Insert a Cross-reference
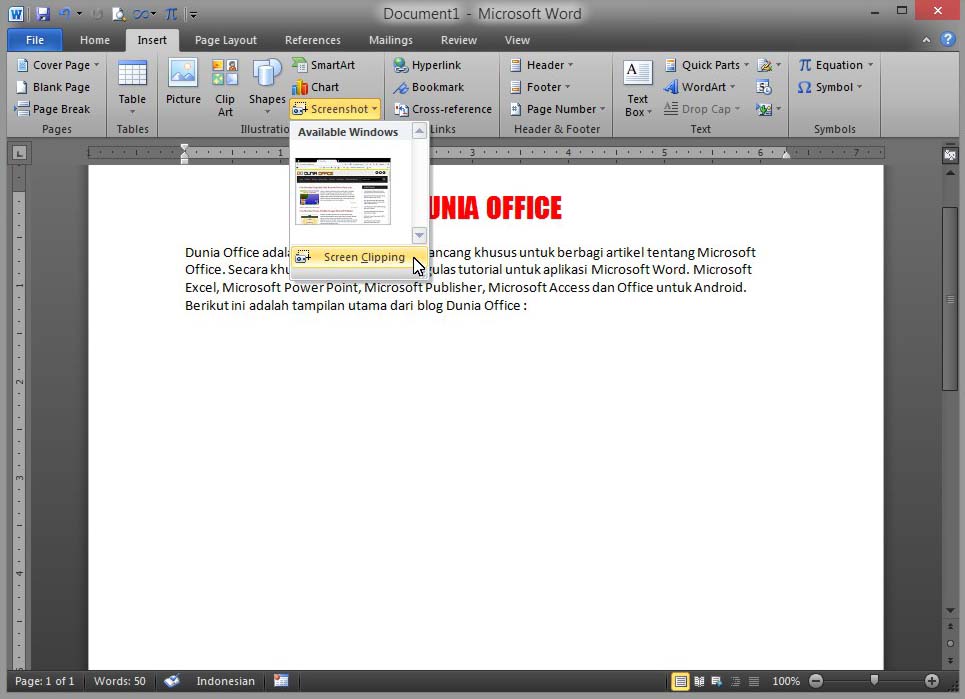Image resolution: width=965 pixels, height=699 pixels. tap(443, 109)
